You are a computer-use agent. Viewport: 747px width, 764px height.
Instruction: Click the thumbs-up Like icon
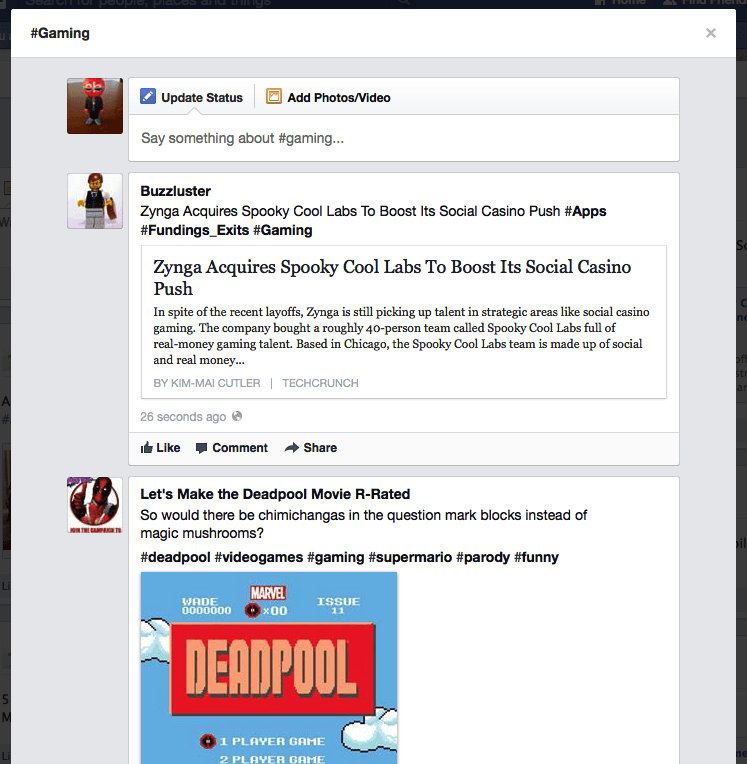(146, 447)
